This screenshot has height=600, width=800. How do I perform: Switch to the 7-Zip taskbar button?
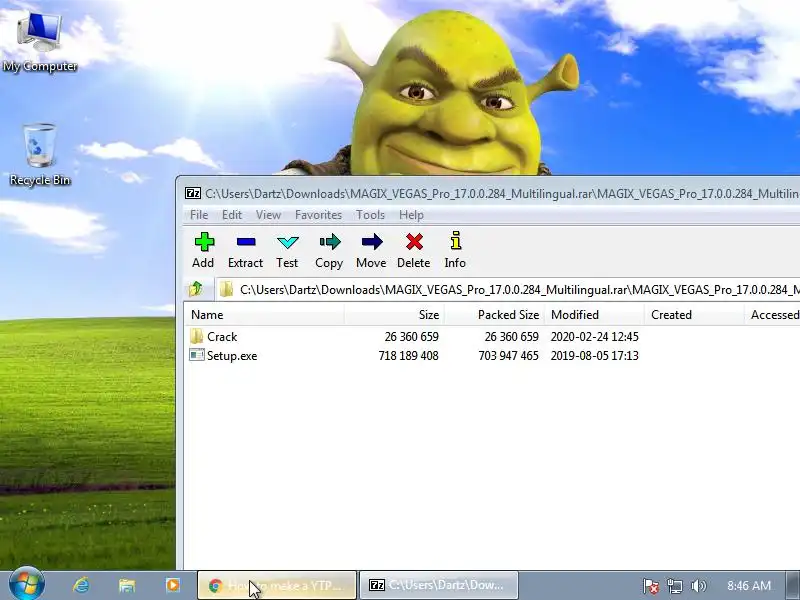pyautogui.click(x=439, y=585)
